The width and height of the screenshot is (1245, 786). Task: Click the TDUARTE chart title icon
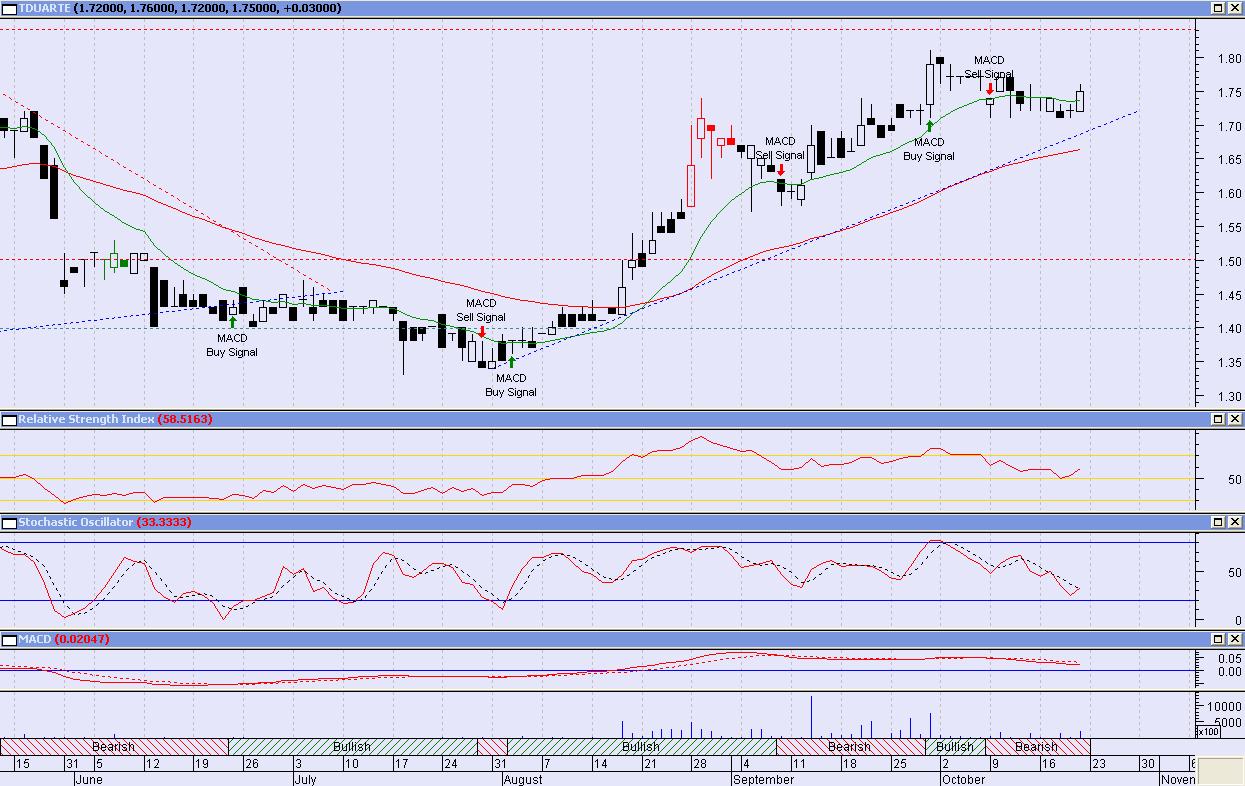tap(8, 8)
